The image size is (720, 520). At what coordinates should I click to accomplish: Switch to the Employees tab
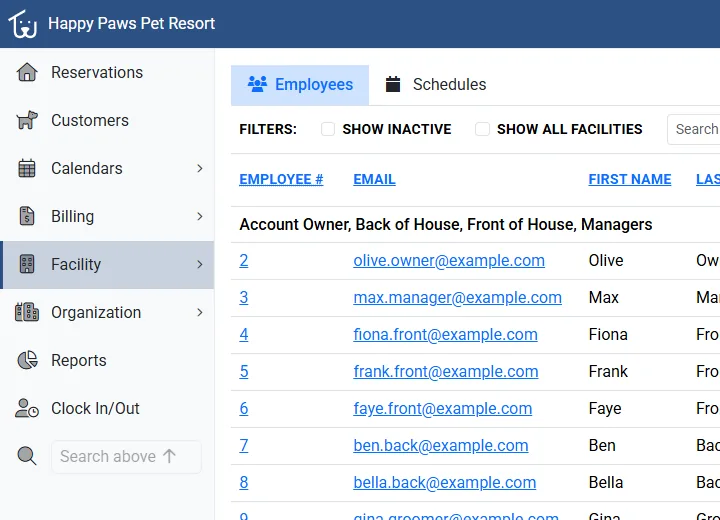pyautogui.click(x=300, y=85)
